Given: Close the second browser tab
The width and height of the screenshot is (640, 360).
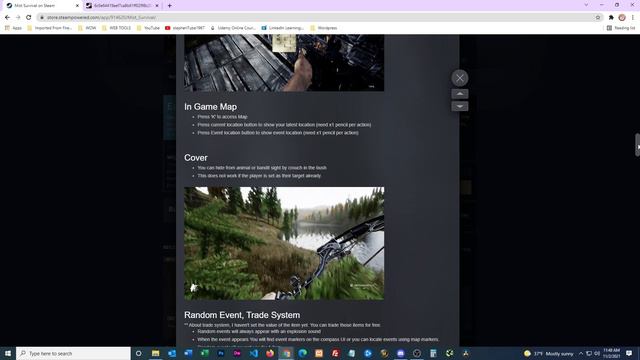Looking at the screenshot, I should point(157,6).
